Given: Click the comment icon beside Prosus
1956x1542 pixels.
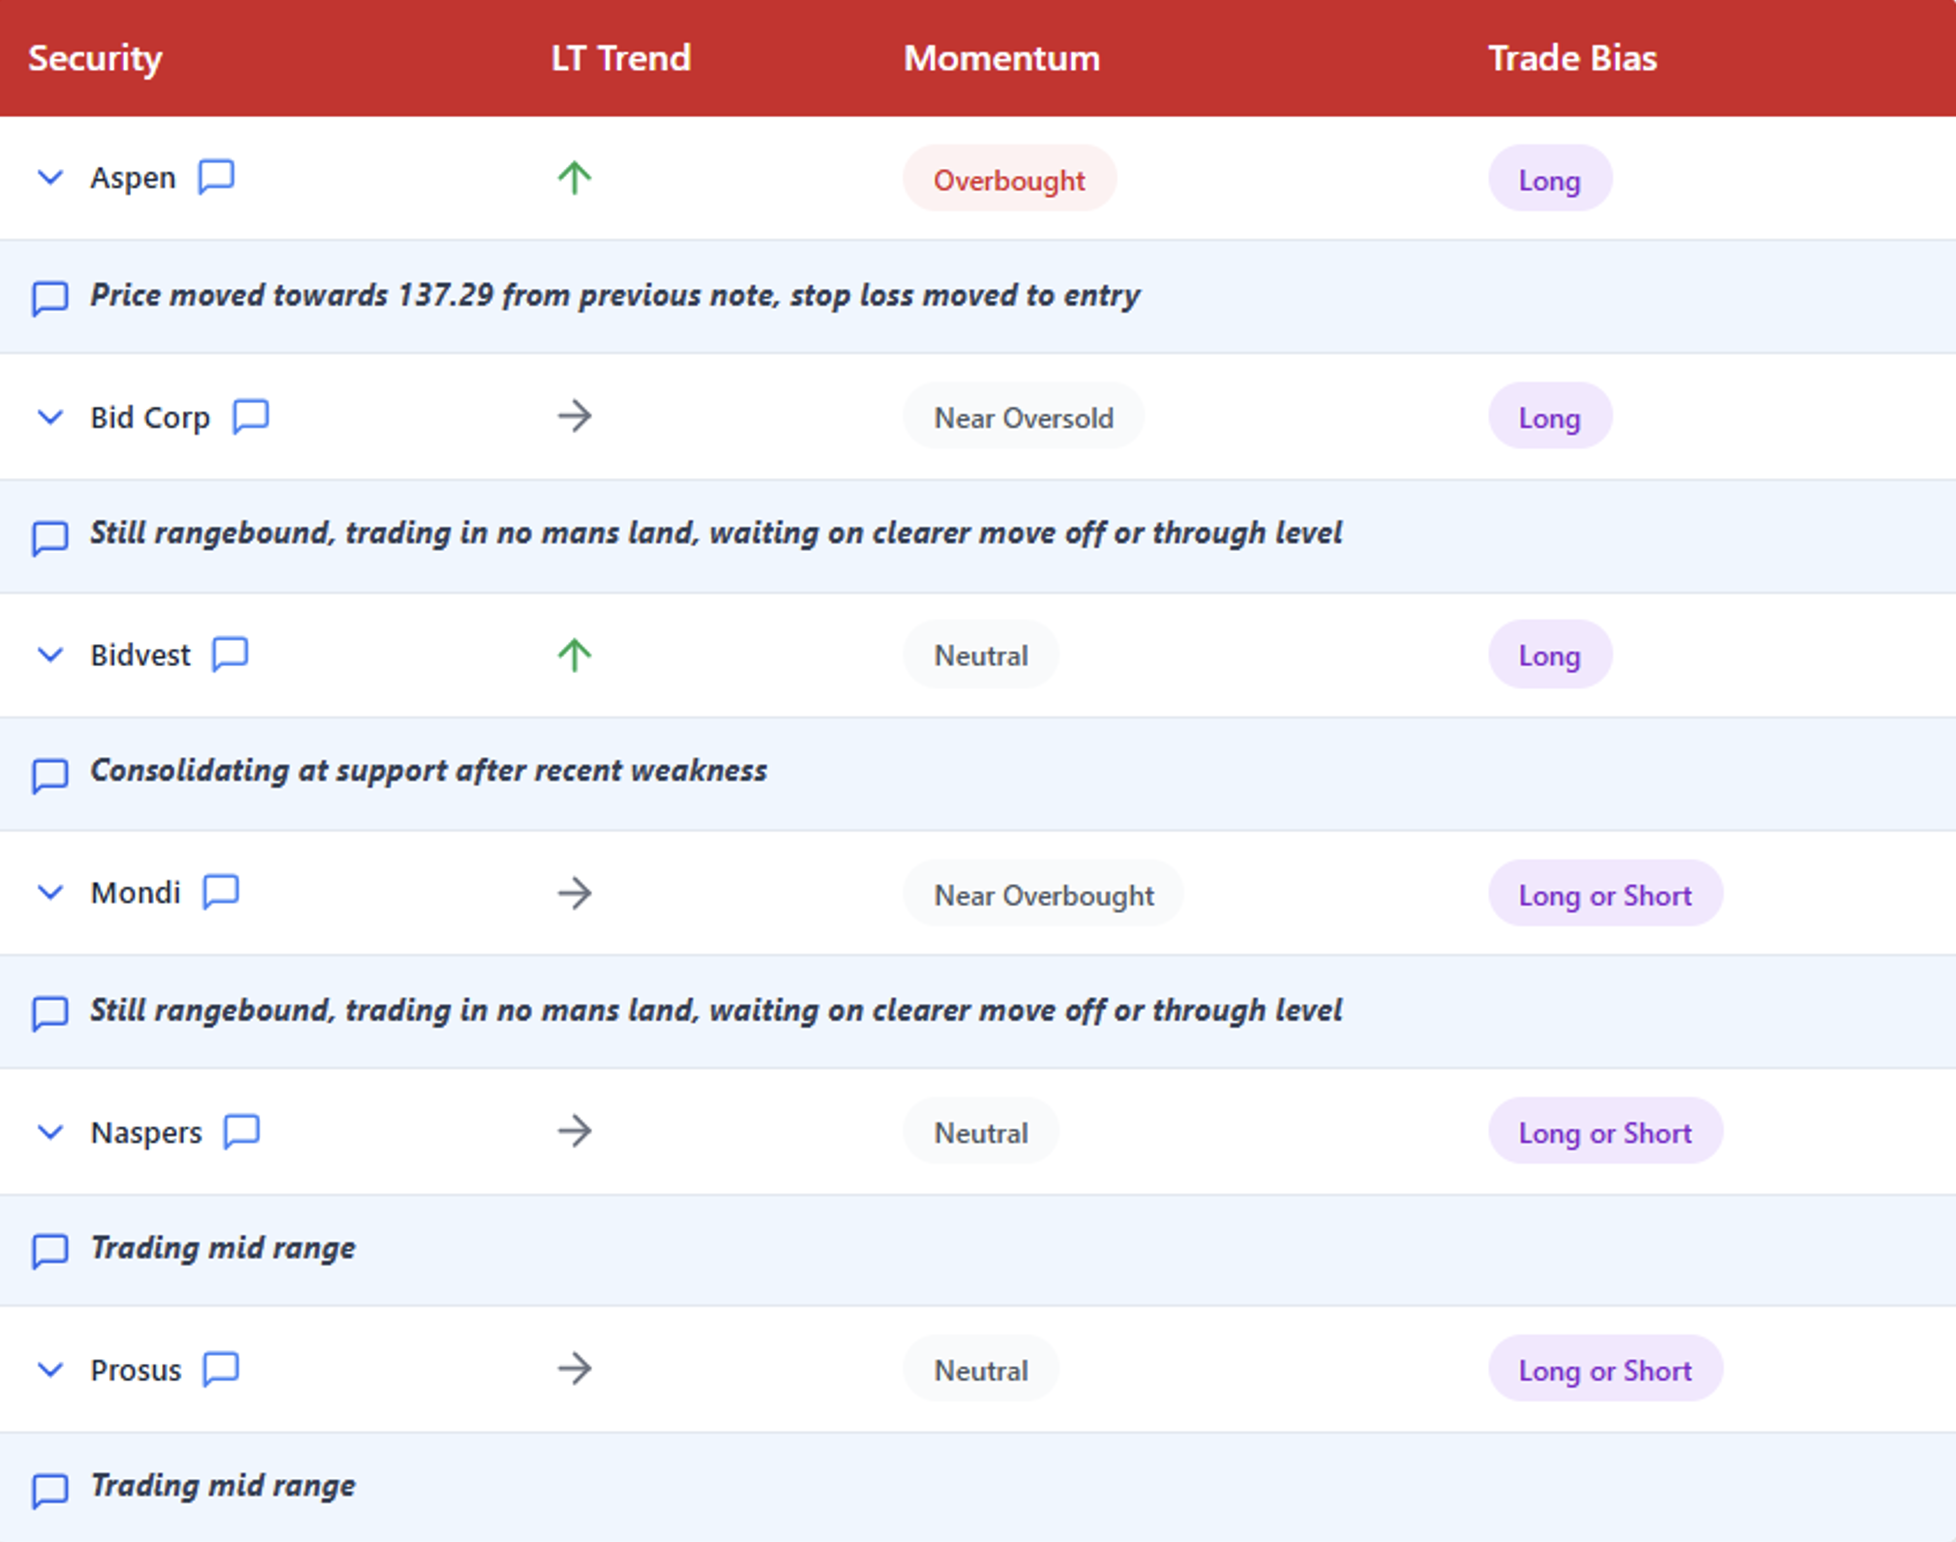Looking at the screenshot, I should (x=221, y=1368).
